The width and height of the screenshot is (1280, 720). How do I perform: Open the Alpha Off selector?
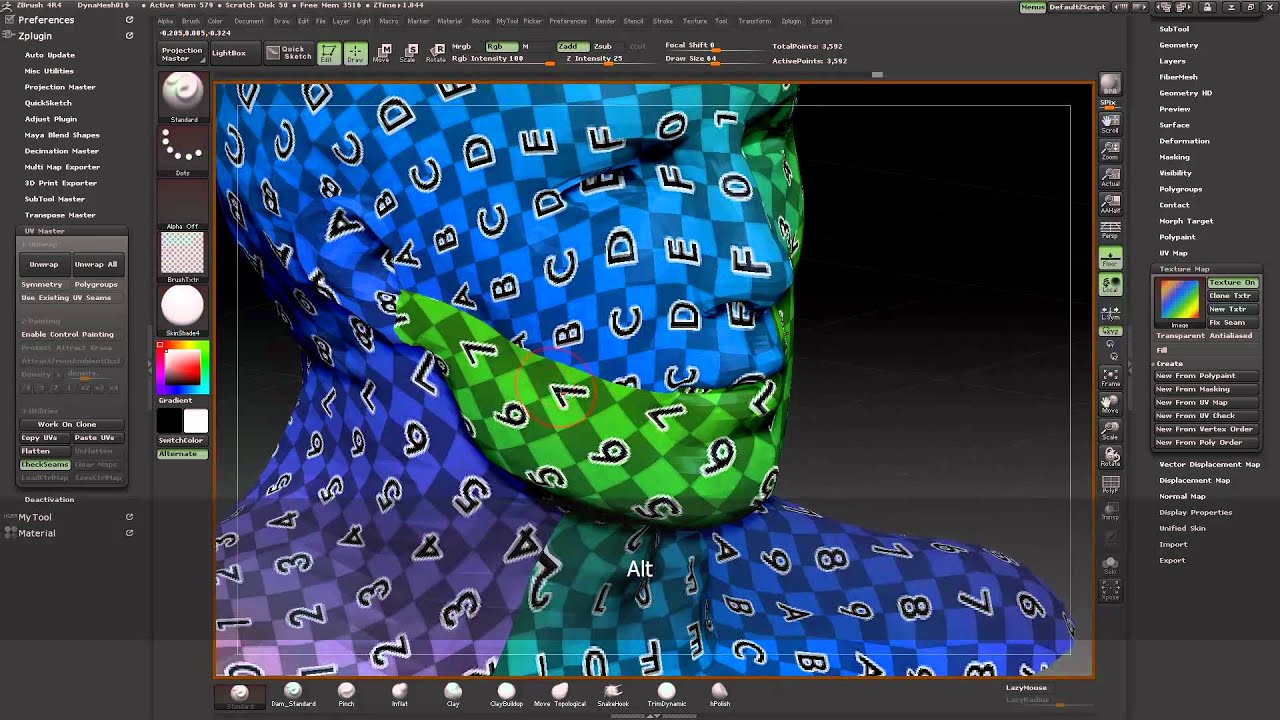[182, 207]
